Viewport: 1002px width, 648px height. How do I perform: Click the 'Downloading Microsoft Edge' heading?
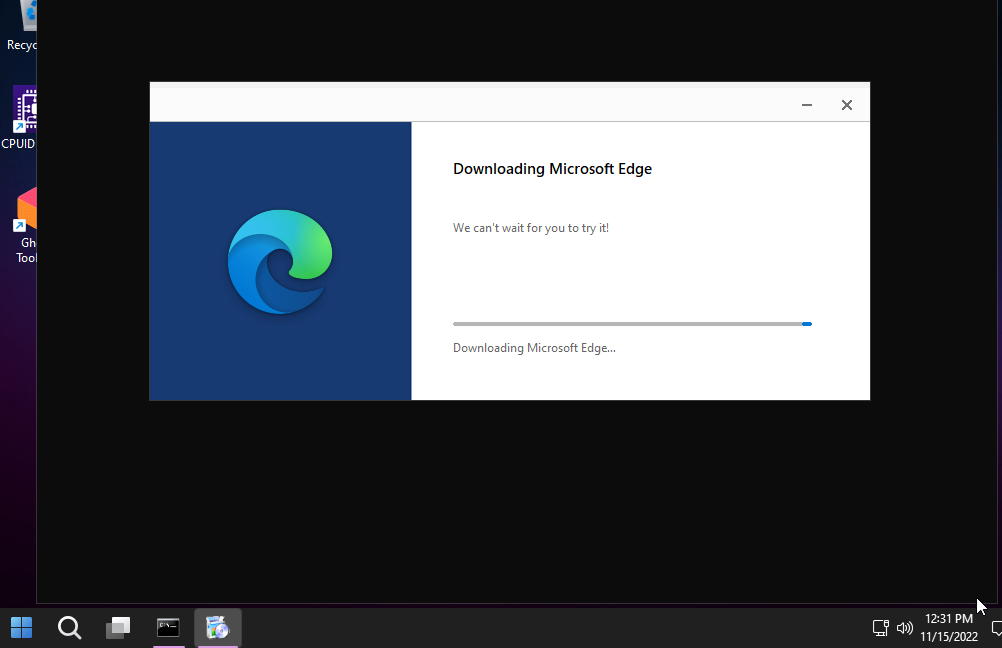tap(552, 169)
